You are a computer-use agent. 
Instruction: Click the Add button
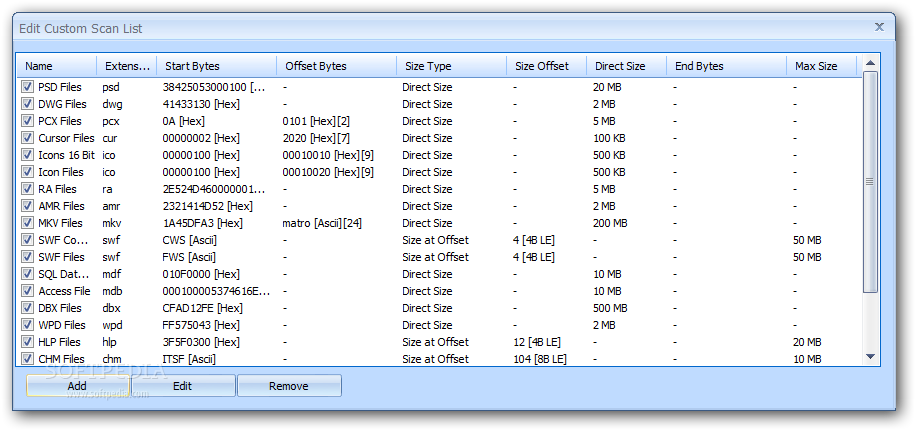78,385
